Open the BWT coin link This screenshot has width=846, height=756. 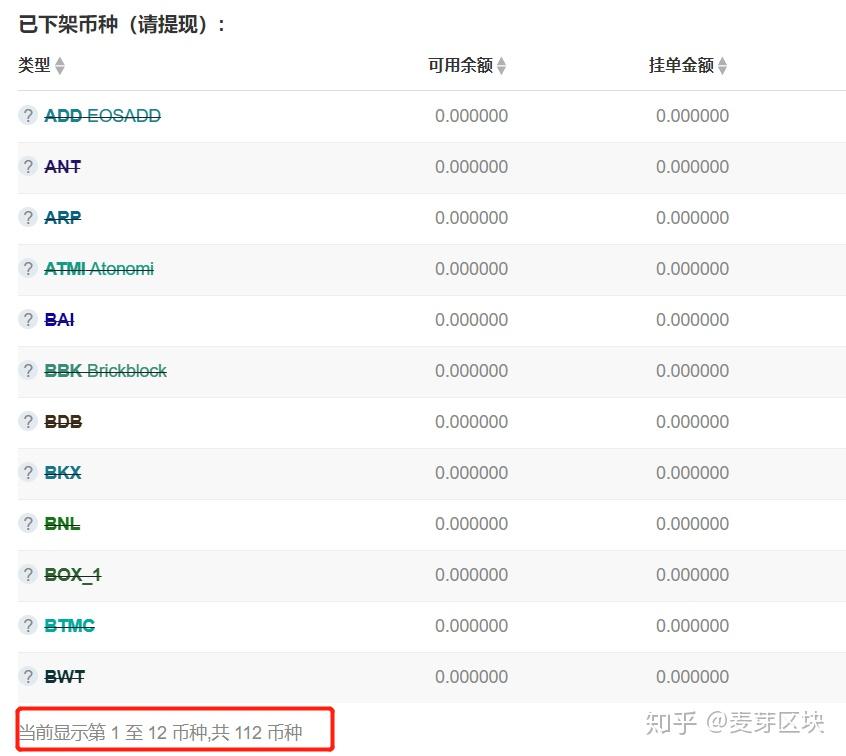coord(64,677)
